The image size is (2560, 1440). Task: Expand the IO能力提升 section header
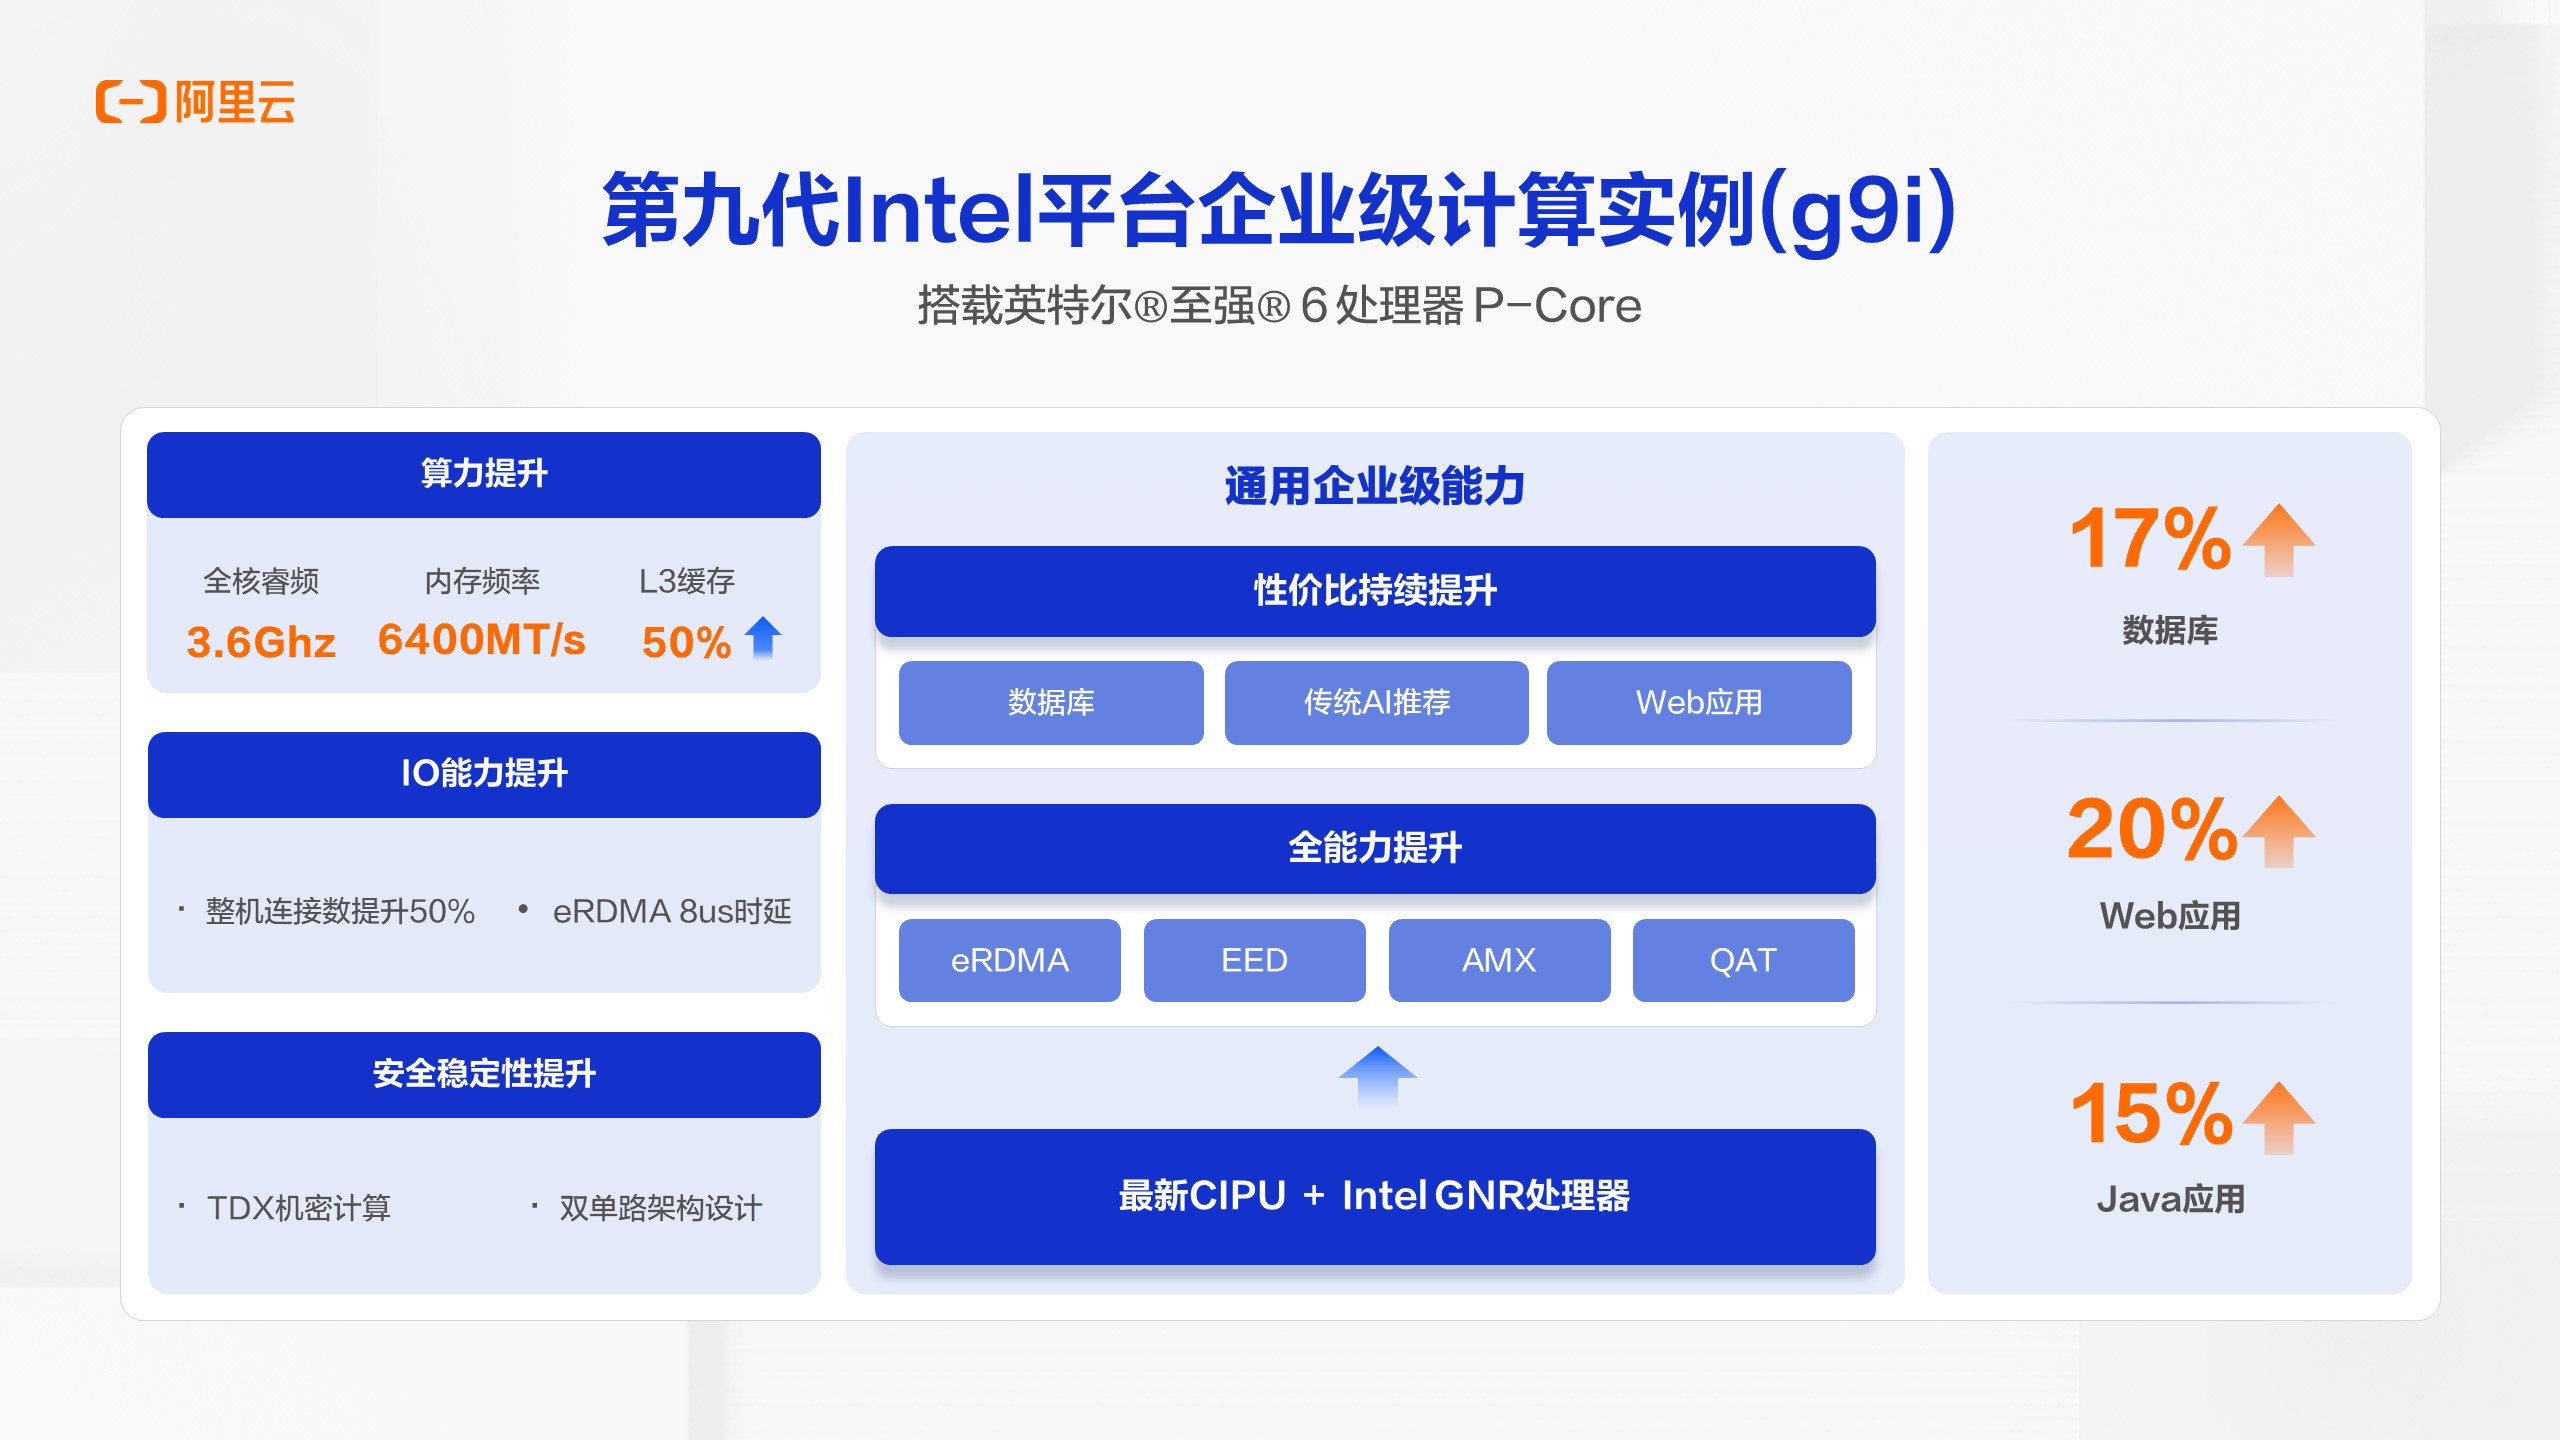pos(483,775)
